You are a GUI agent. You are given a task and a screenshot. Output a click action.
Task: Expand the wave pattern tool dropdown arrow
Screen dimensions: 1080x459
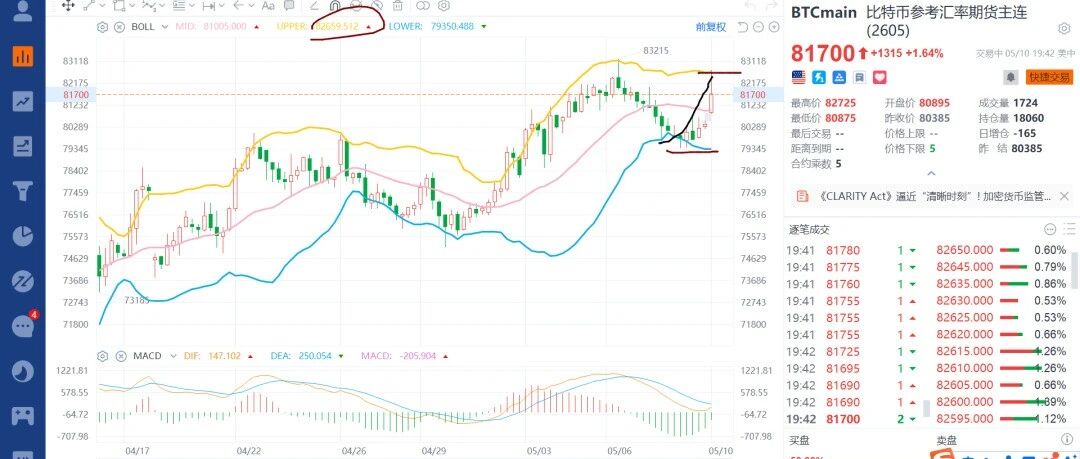pos(162,6)
